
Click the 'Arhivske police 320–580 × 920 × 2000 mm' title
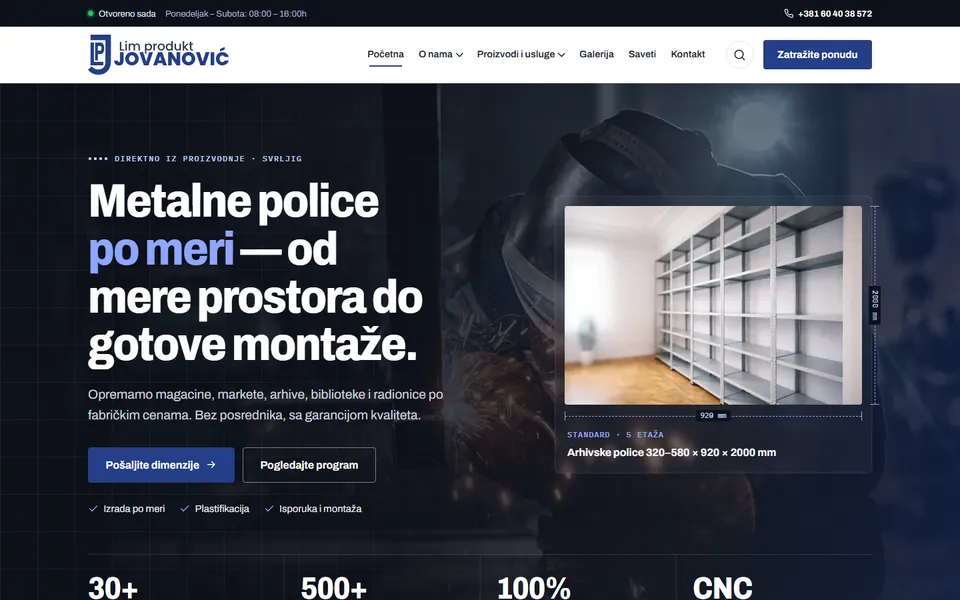pos(671,452)
